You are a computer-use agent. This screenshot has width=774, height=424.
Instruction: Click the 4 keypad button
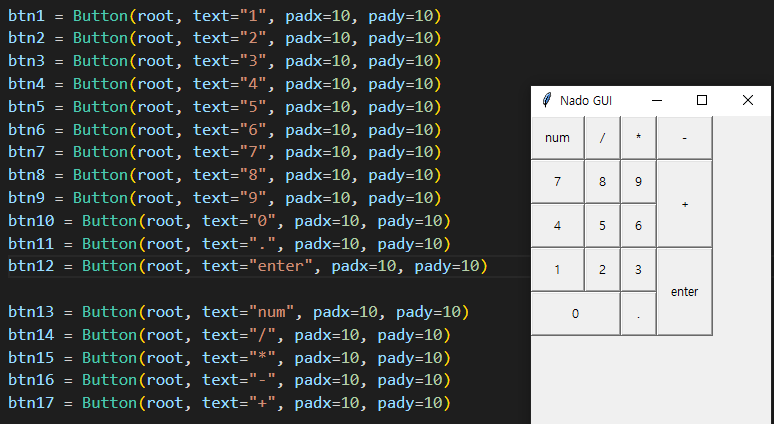coord(557,226)
